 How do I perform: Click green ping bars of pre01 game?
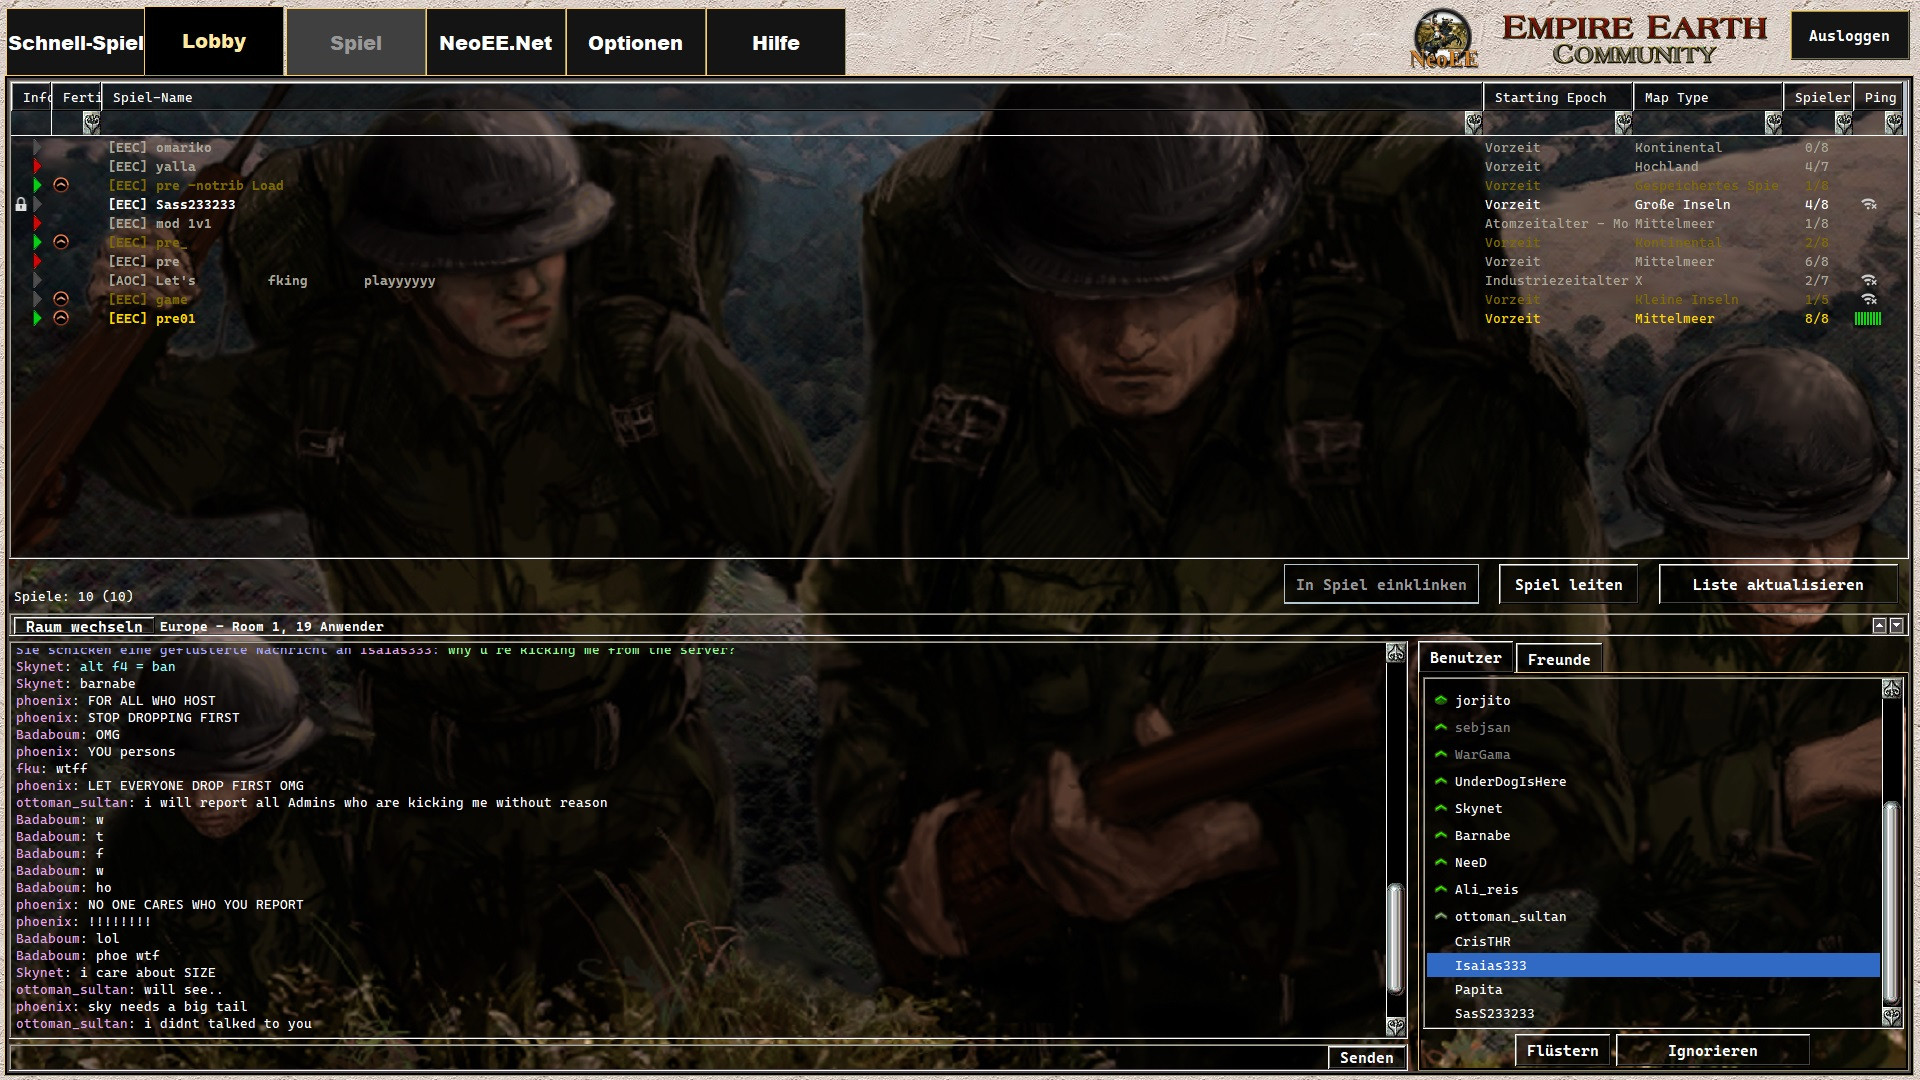coord(1868,318)
